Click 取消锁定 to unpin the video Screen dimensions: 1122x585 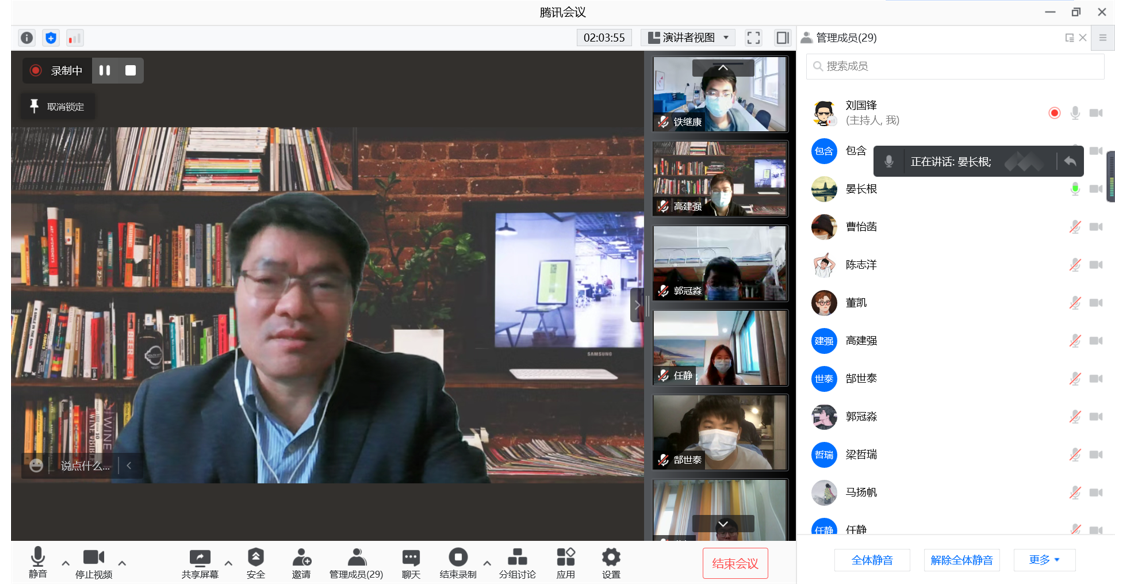coord(59,106)
